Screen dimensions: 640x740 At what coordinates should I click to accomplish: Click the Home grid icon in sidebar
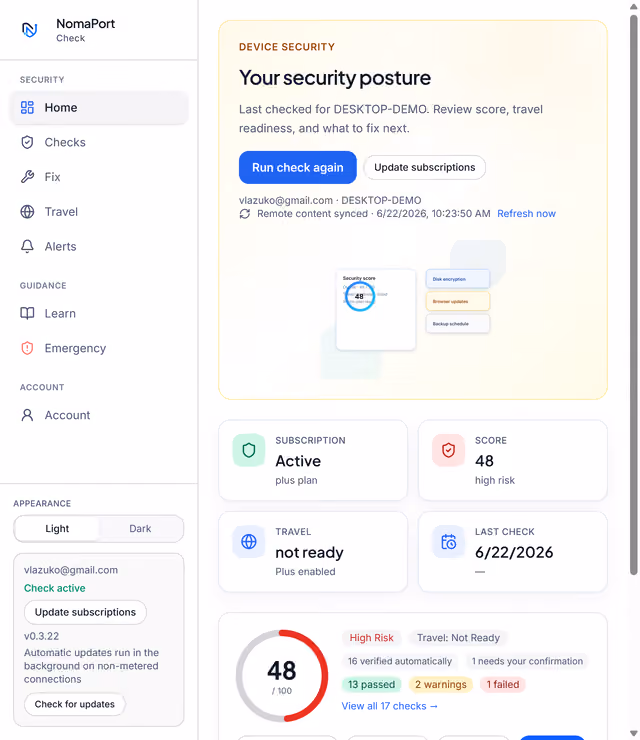point(27,108)
